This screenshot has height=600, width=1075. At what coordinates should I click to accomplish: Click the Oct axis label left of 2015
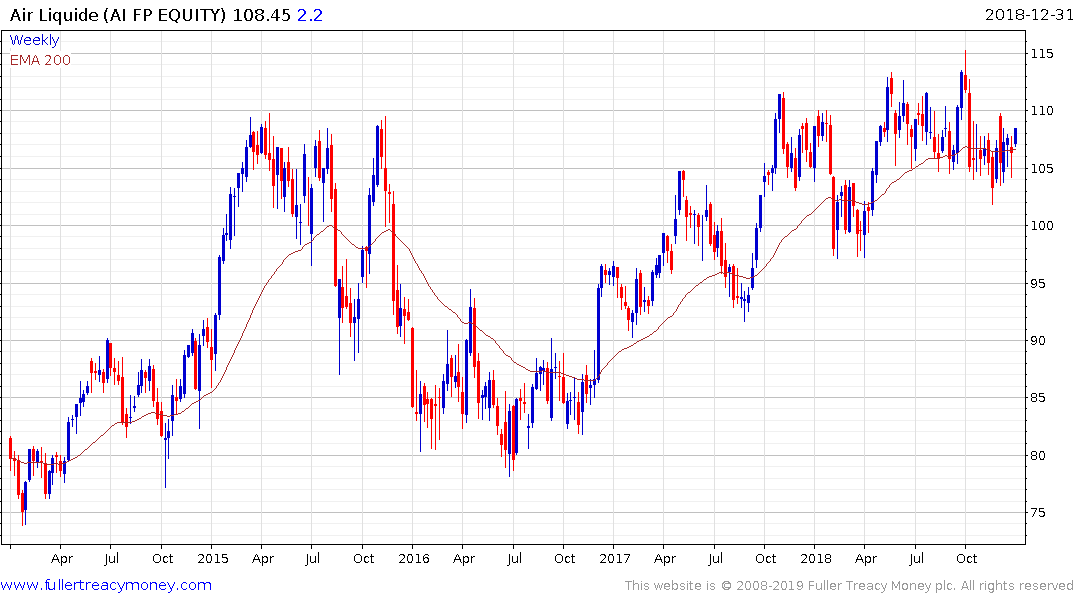pos(162,559)
